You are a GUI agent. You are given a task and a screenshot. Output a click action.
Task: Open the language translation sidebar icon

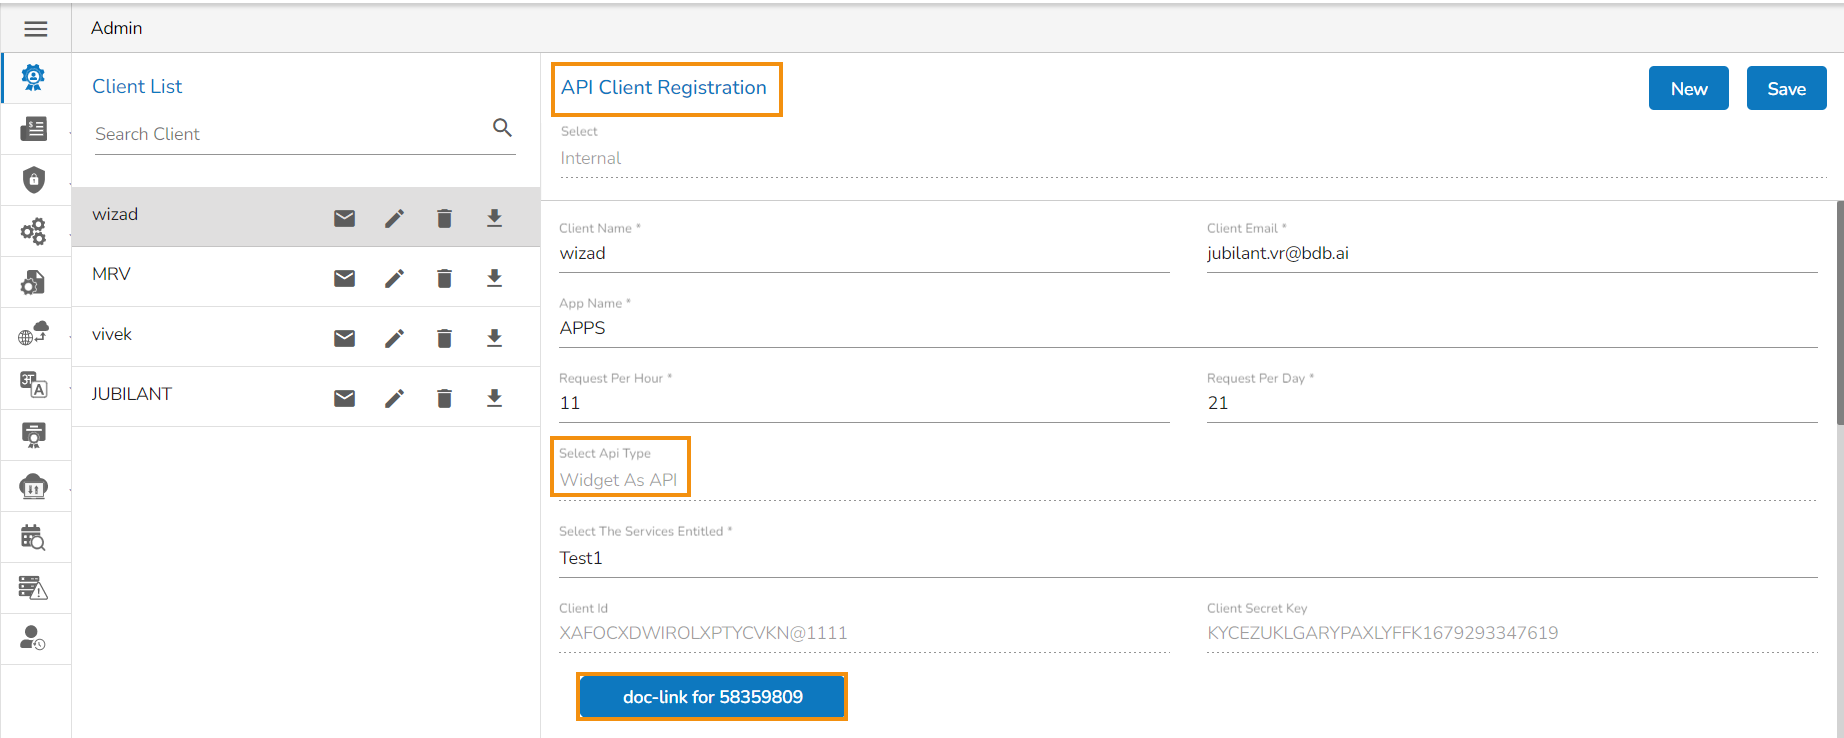pyautogui.click(x=34, y=384)
